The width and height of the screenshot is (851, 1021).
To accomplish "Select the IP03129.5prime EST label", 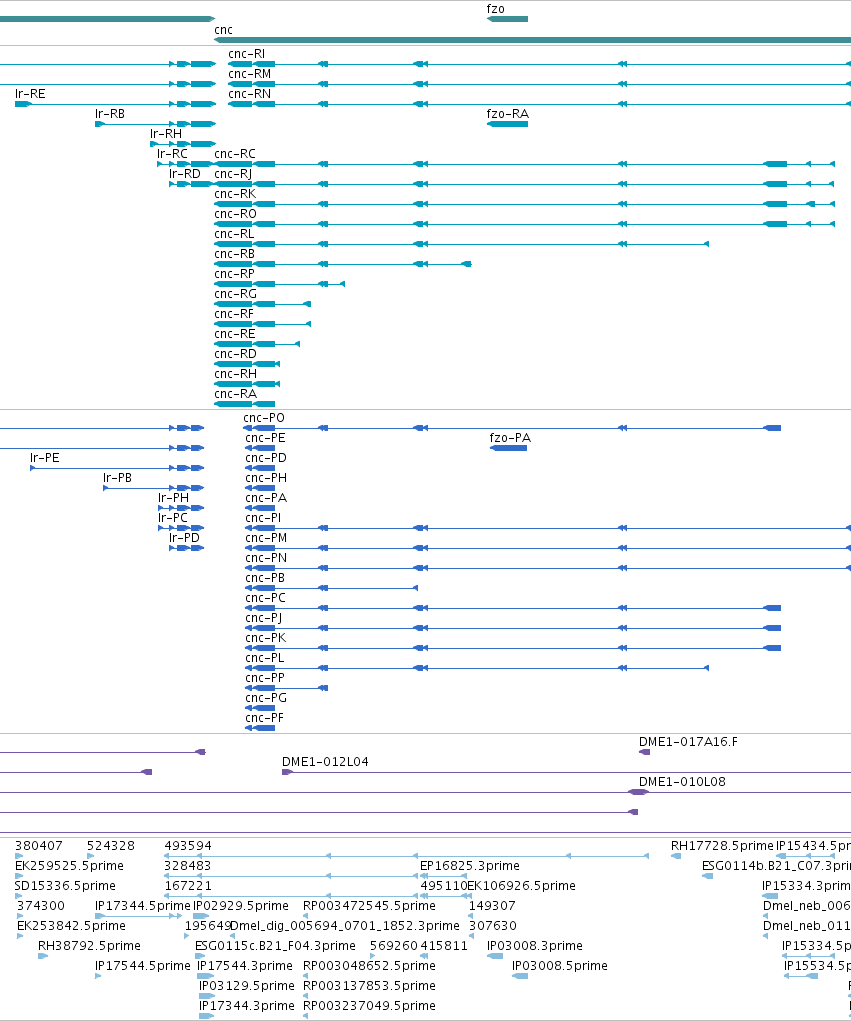I will pos(247,986).
